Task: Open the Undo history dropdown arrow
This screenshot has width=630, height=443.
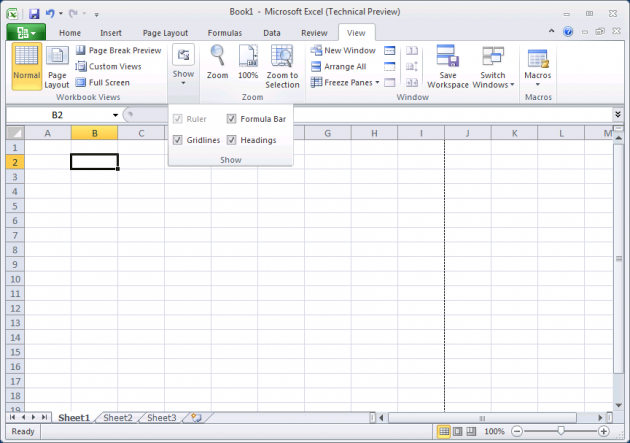Action: pos(61,14)
